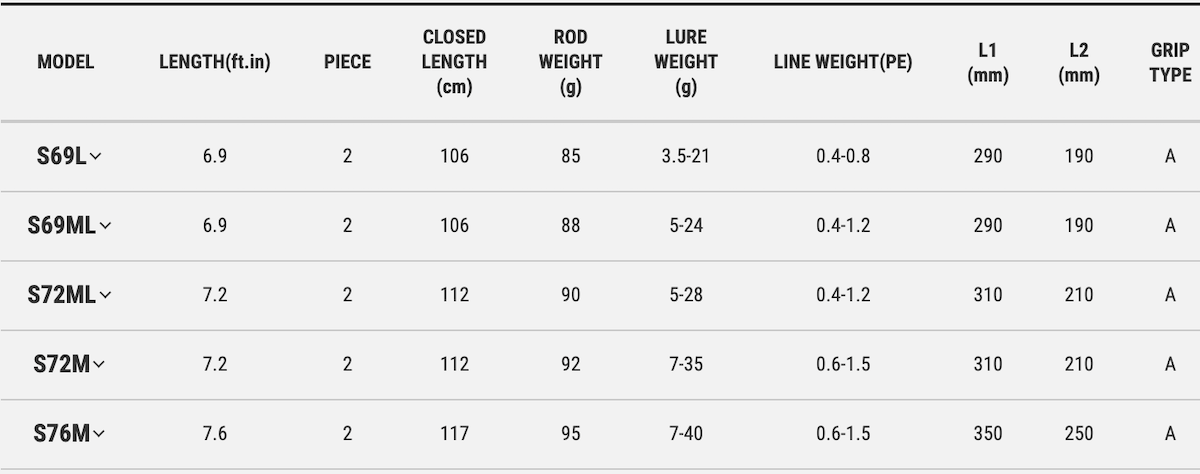Click the S69ML rod weight 88 cell

[x=570, y=226]
